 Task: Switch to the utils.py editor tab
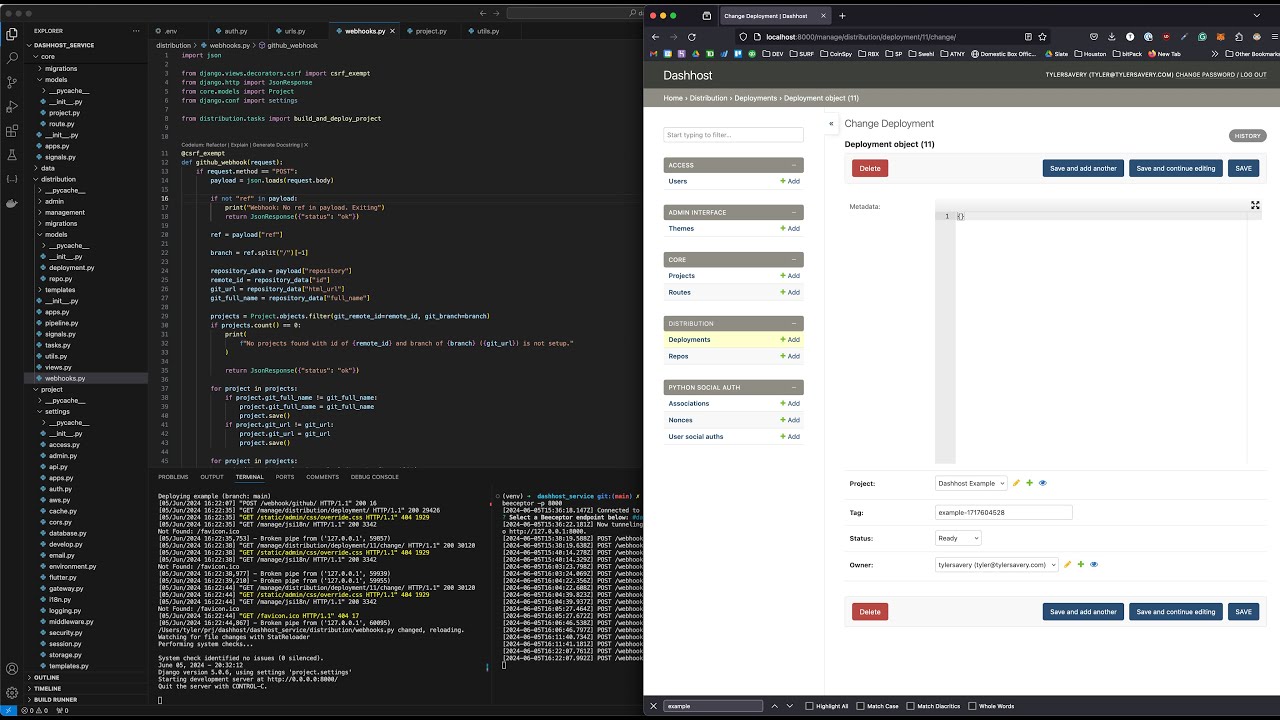(488, 31)
